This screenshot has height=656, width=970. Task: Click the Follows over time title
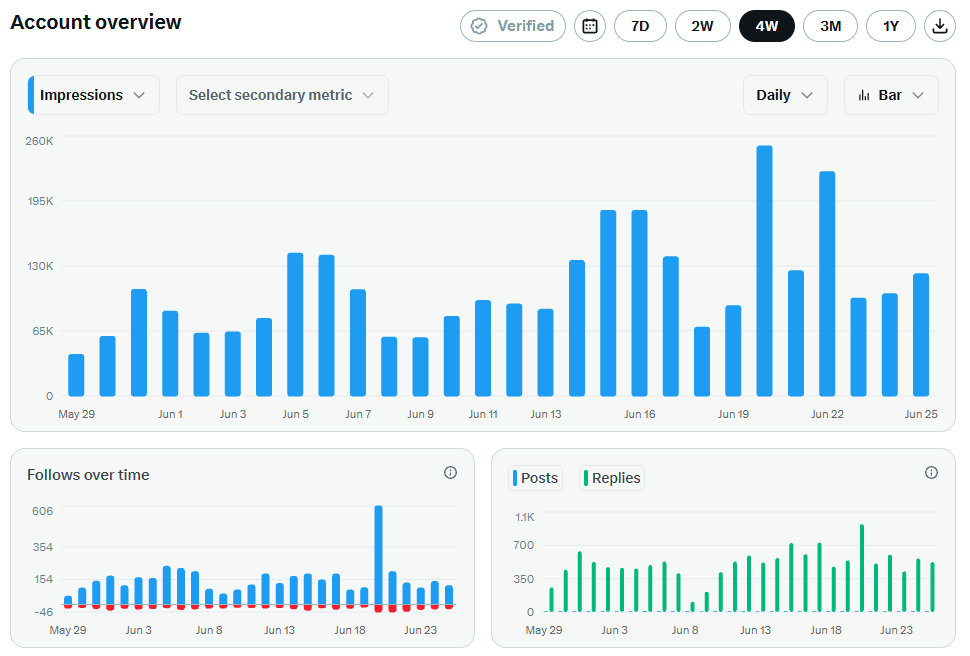point(88,475)
